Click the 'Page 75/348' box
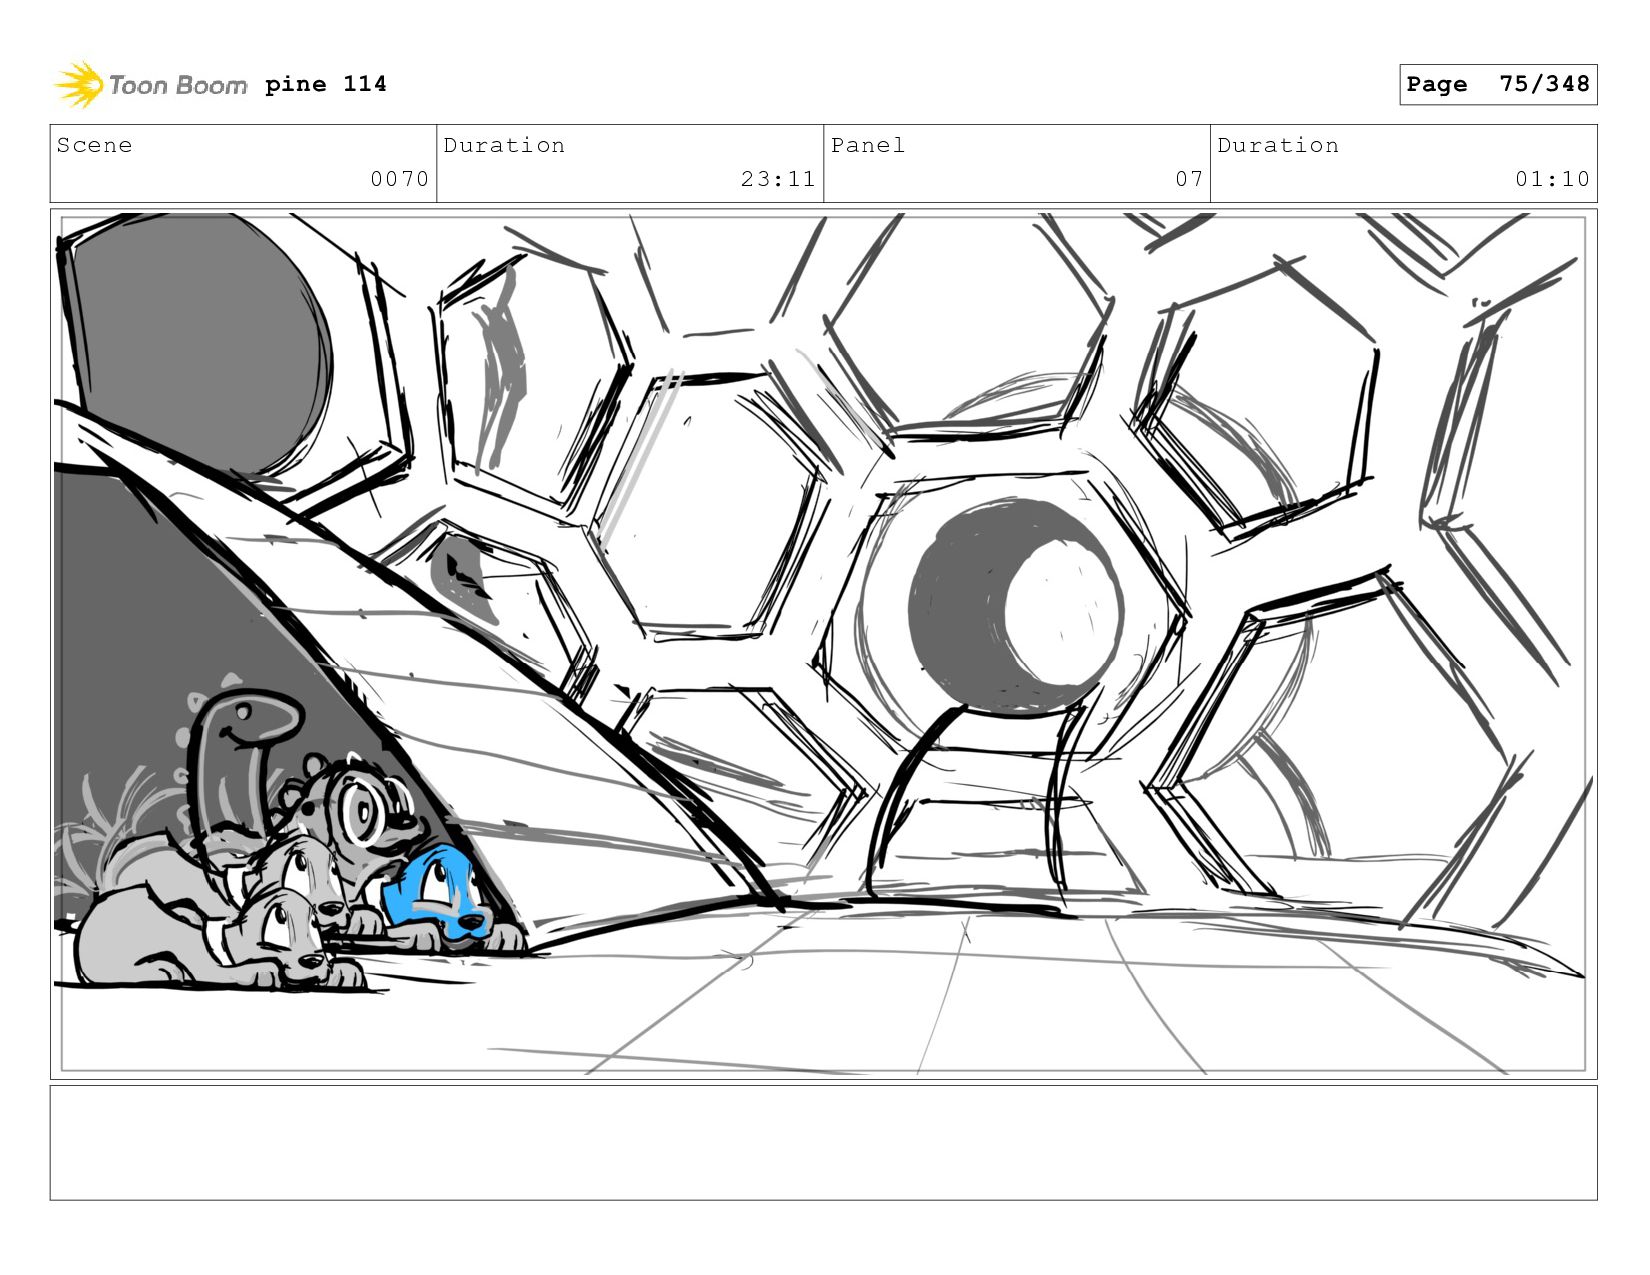This screenshot has width=1650, height=1275. [x=1497, y=84]
